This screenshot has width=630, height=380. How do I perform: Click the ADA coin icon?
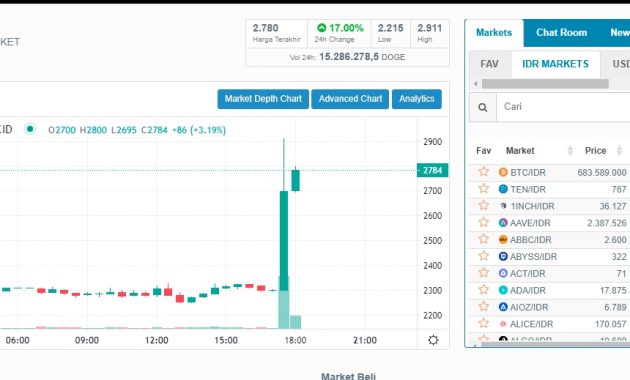[x=503, y=290]
